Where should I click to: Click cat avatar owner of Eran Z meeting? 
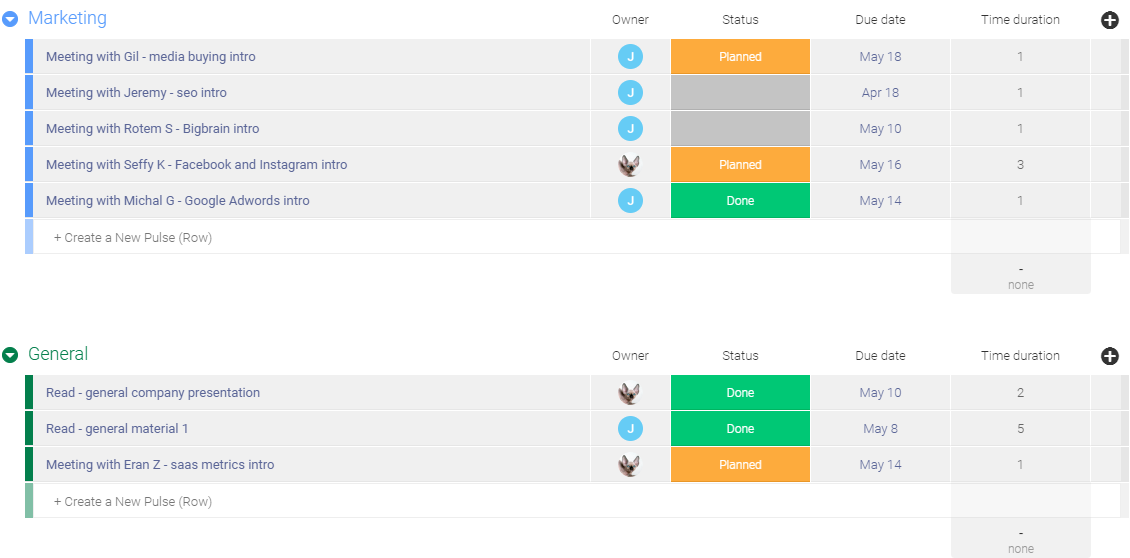[630, 465]
